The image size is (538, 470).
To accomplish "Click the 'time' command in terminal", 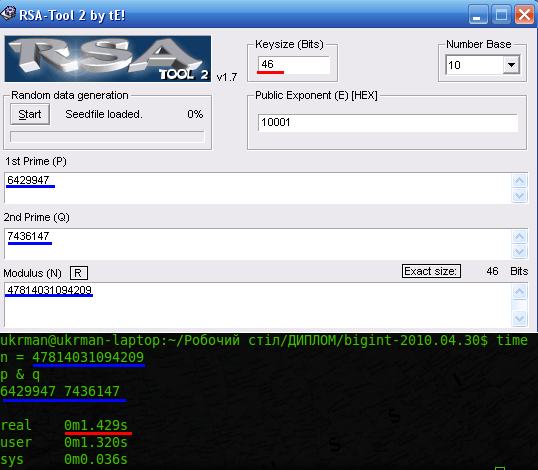I will click(512, 340).
